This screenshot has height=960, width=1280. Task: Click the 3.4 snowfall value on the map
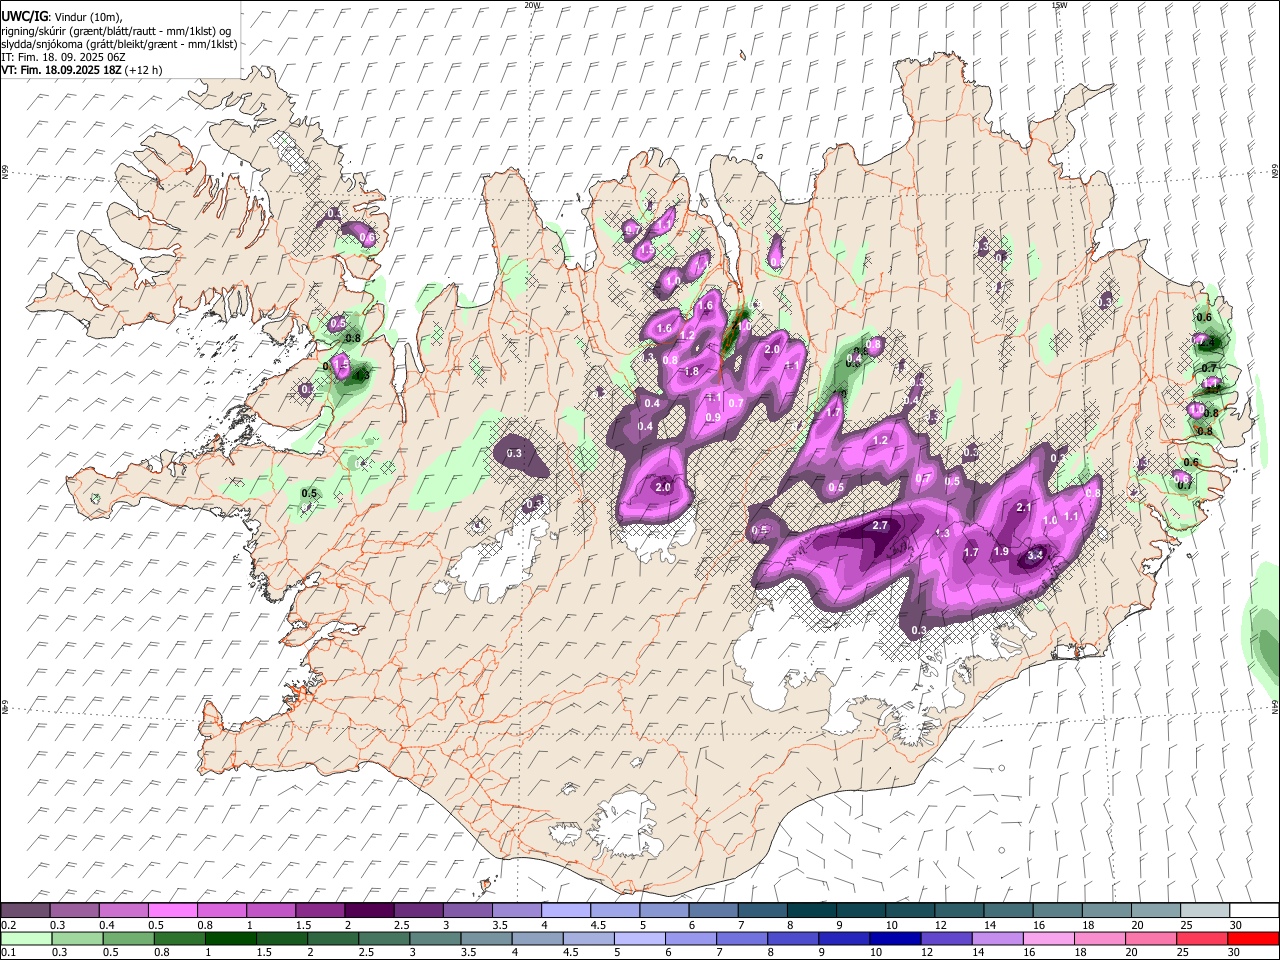(1035, 555)
